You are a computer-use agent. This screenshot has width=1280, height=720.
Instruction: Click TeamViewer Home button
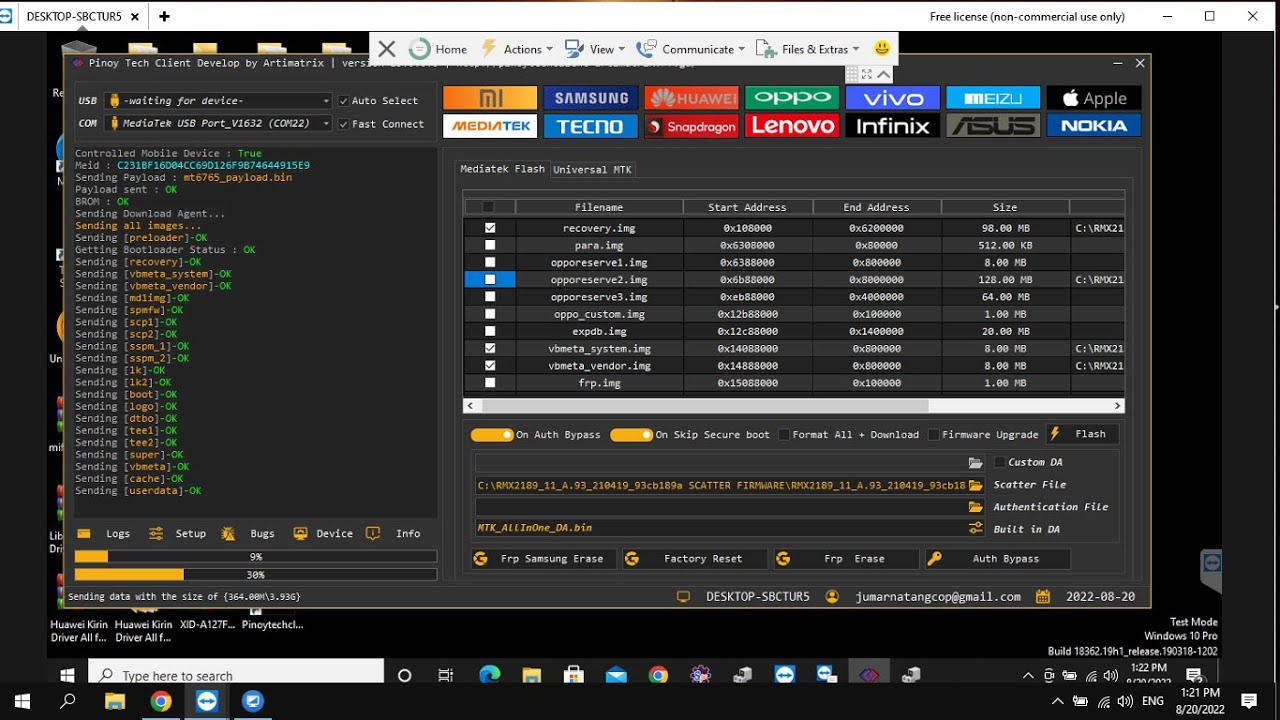tap(439, 49)
